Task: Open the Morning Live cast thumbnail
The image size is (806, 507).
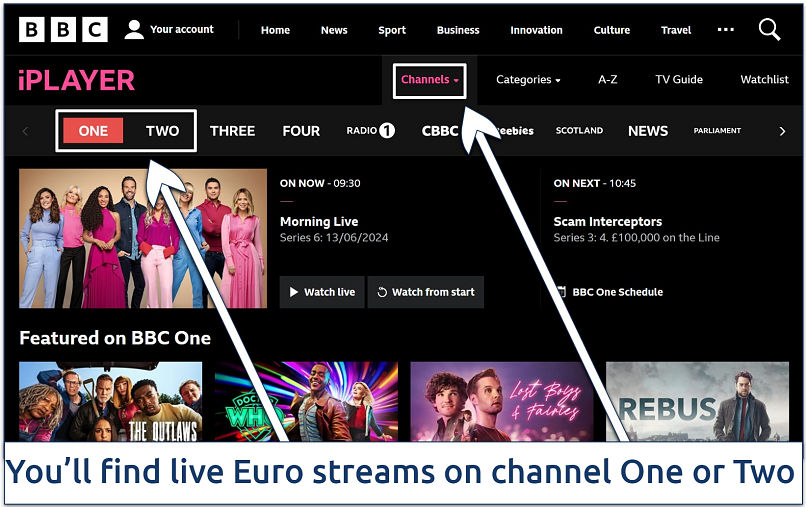Action: 143,239
